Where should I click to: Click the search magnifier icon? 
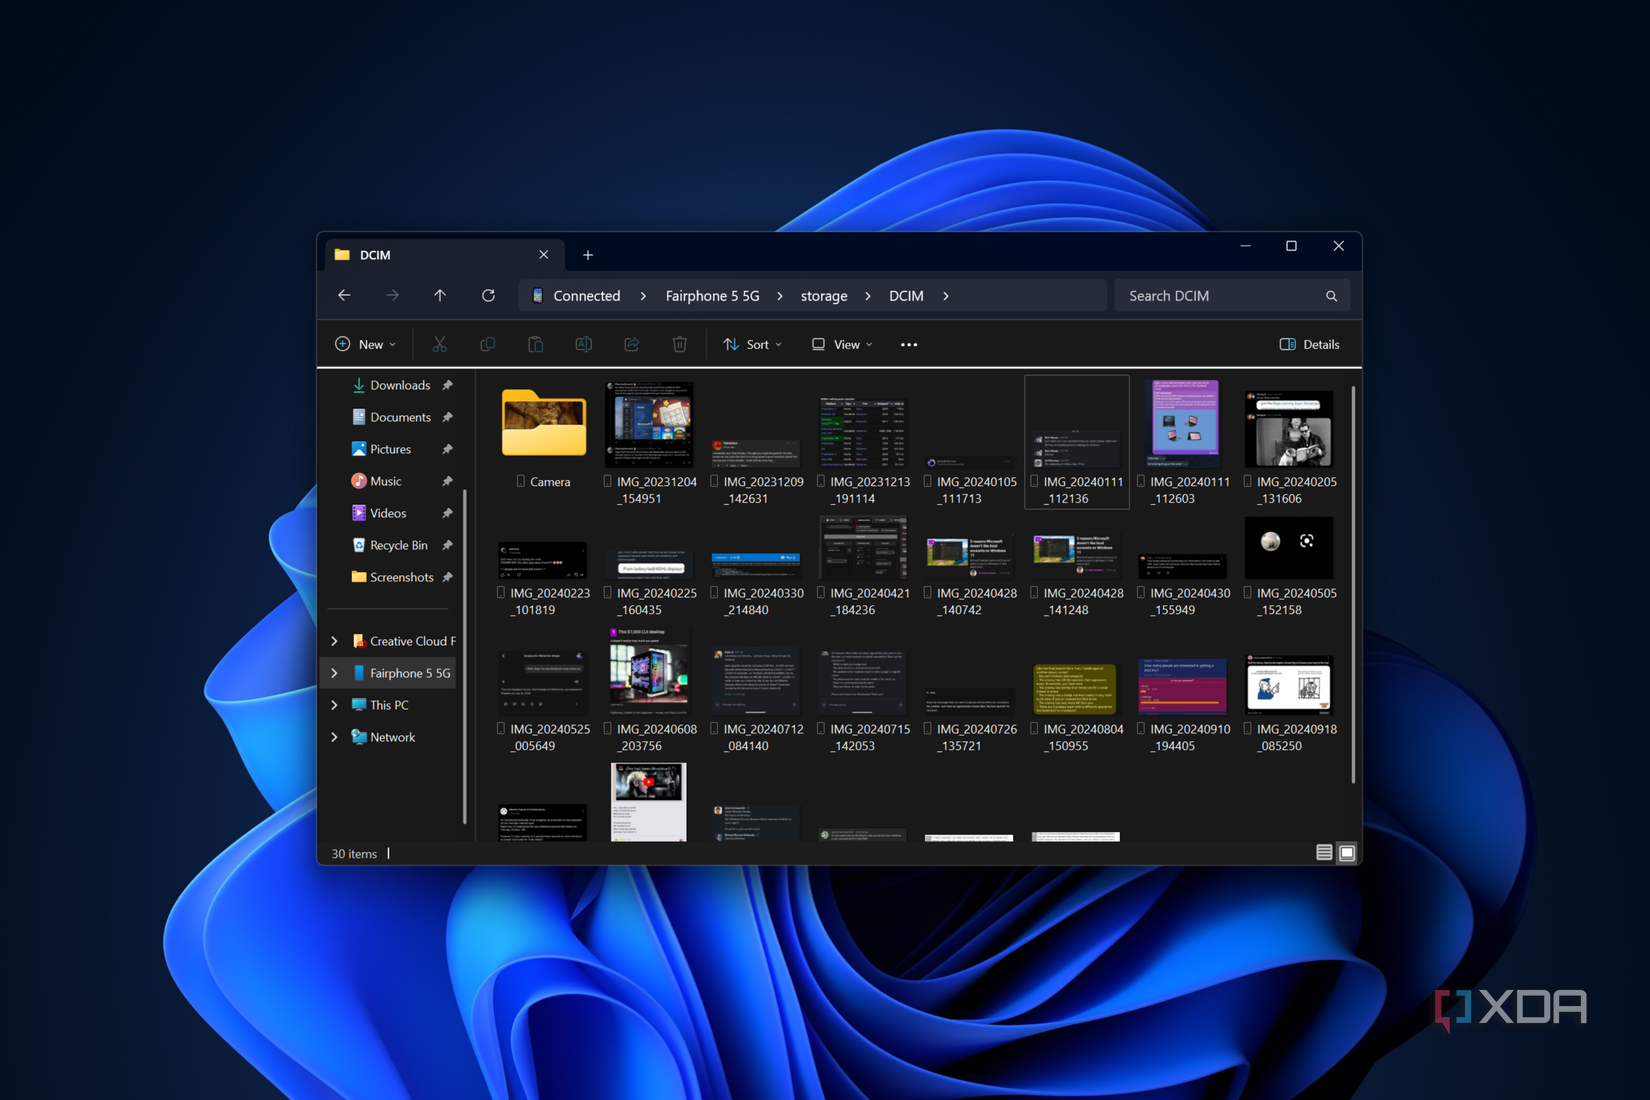(1331, 296)
